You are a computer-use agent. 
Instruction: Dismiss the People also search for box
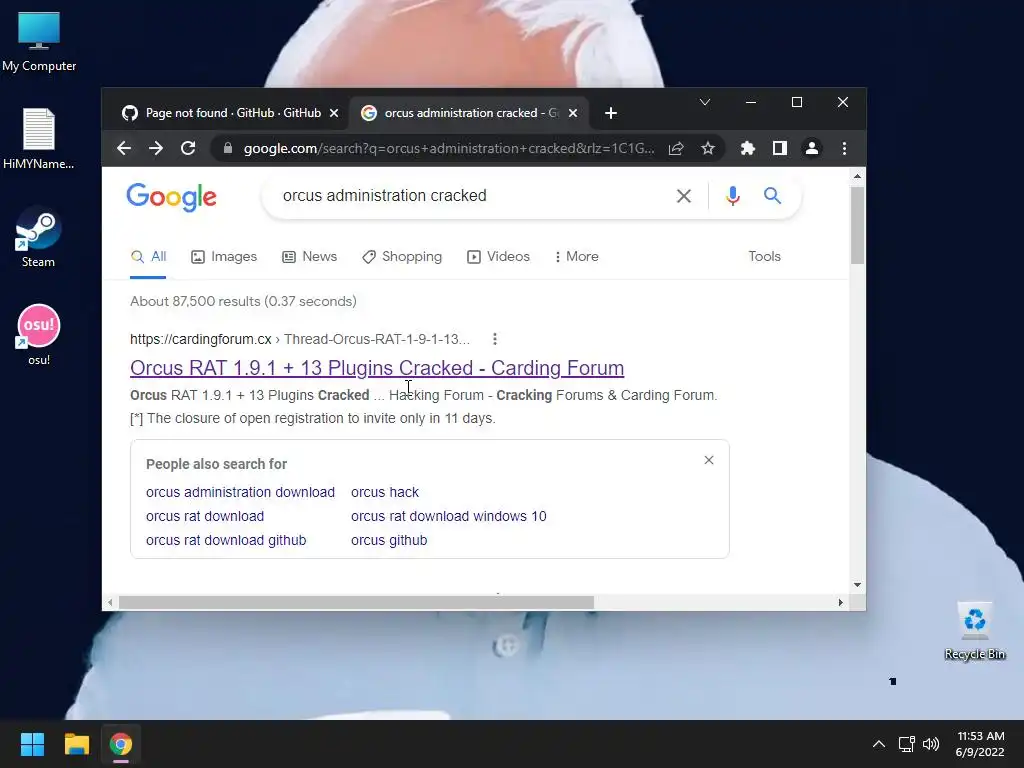point(709,460)
